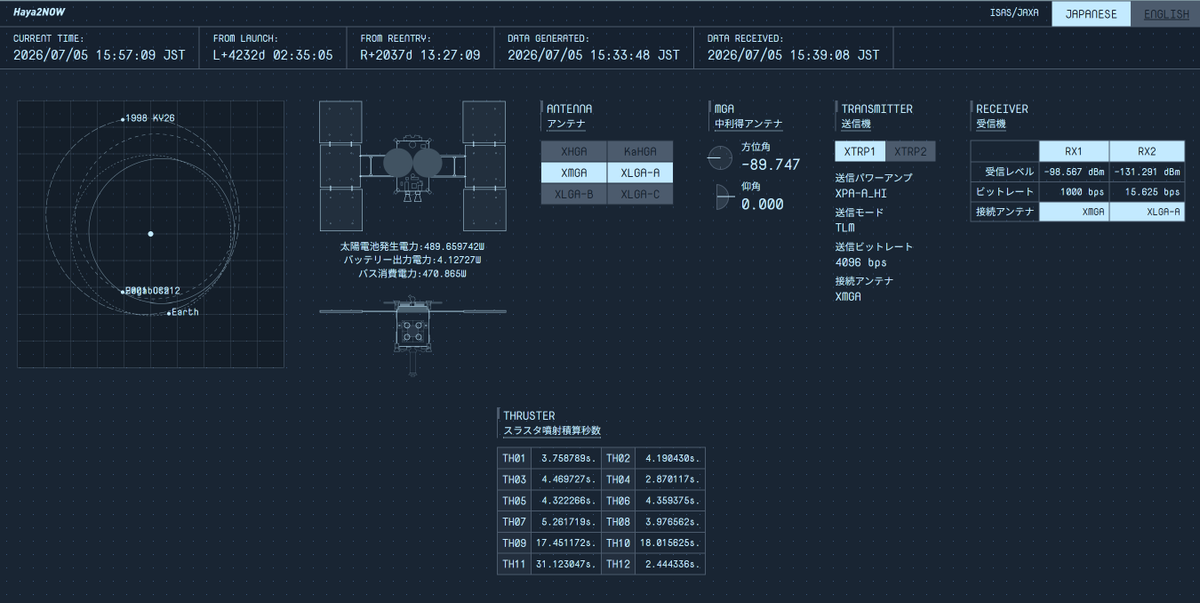Click the TH05 thruster value 4.322266s
Viewport: 1200px width, 603px height.
[566, 501]
